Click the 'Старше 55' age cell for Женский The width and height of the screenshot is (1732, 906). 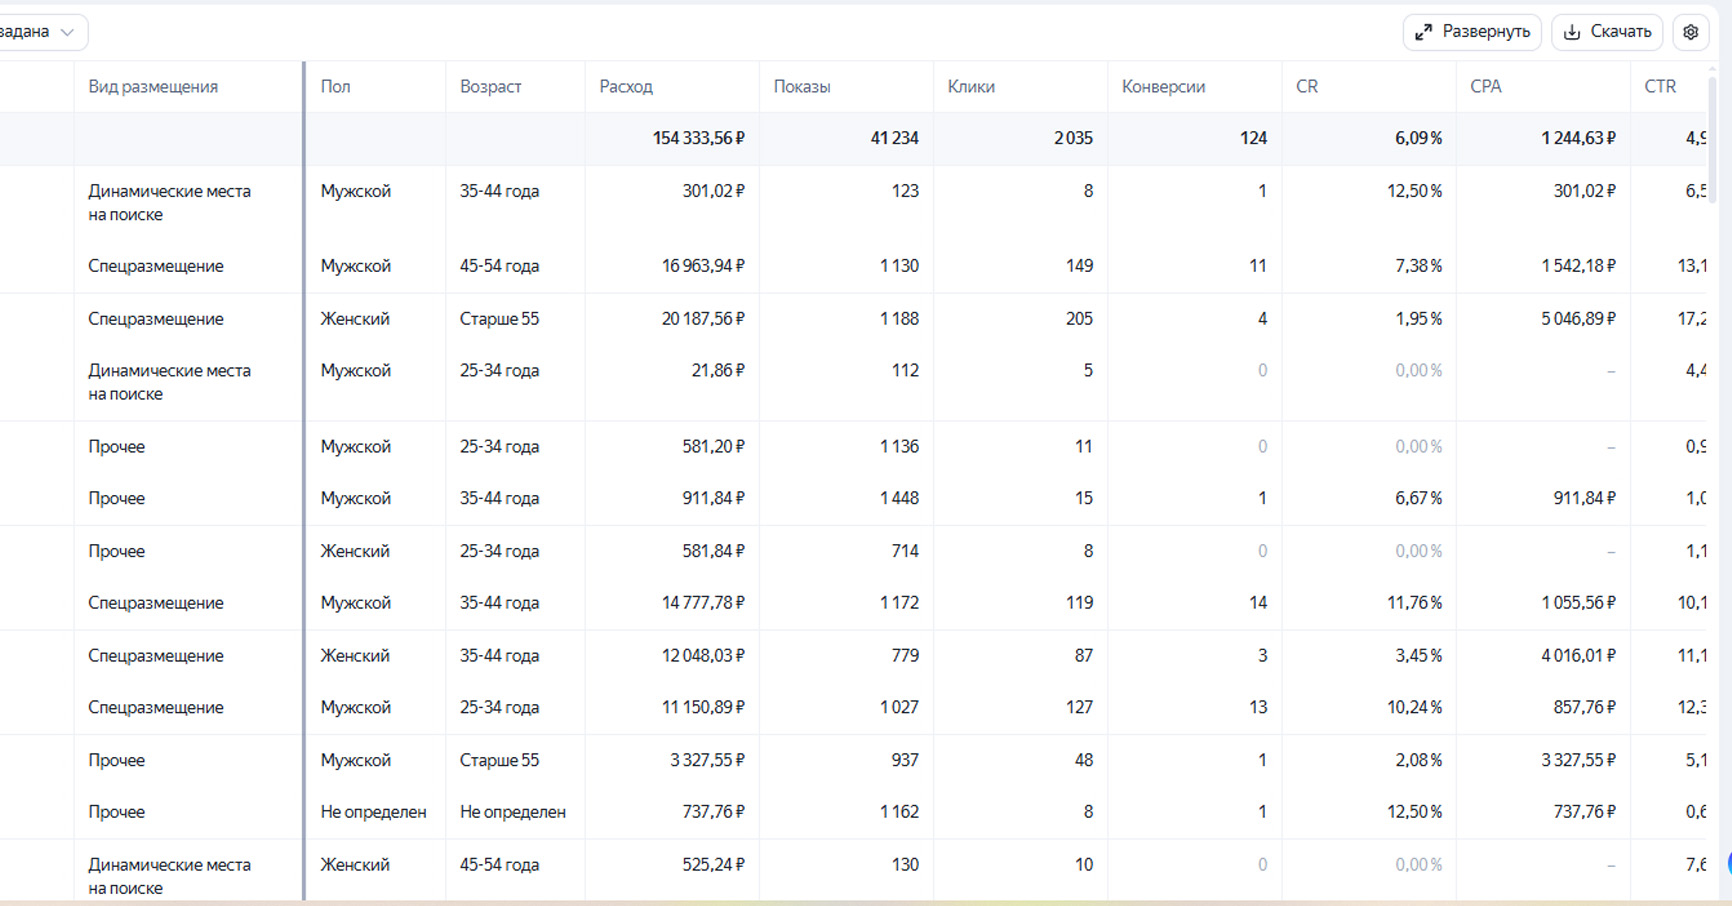499,319
